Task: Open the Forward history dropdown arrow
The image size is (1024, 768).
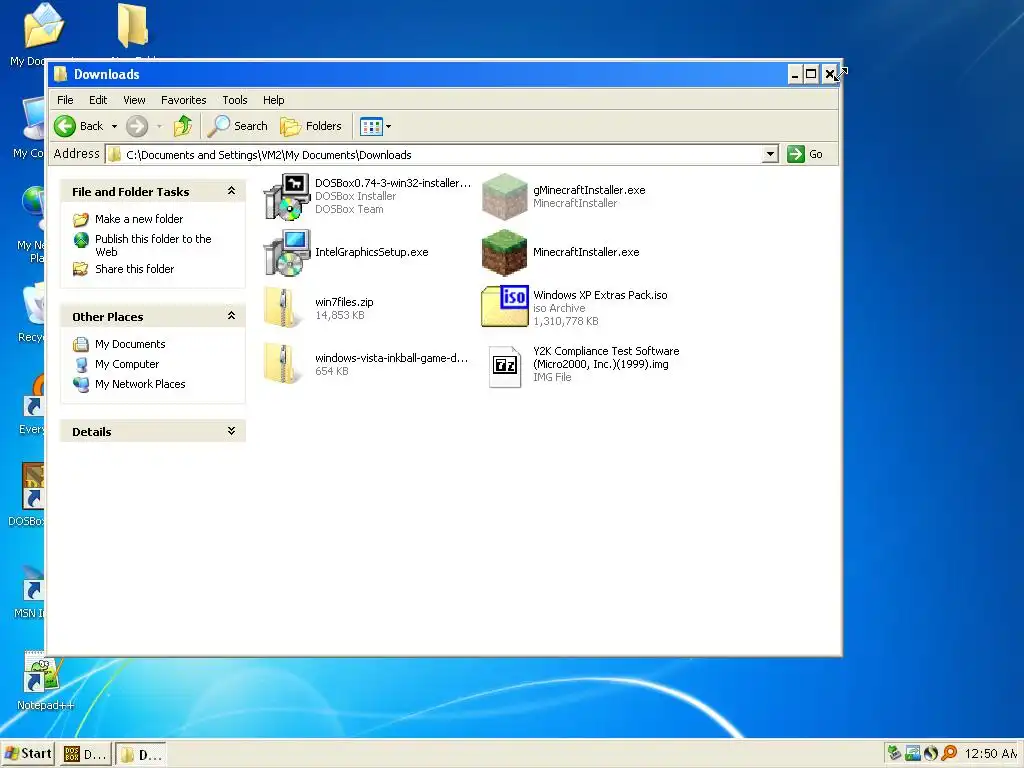Action: point(159,127)
